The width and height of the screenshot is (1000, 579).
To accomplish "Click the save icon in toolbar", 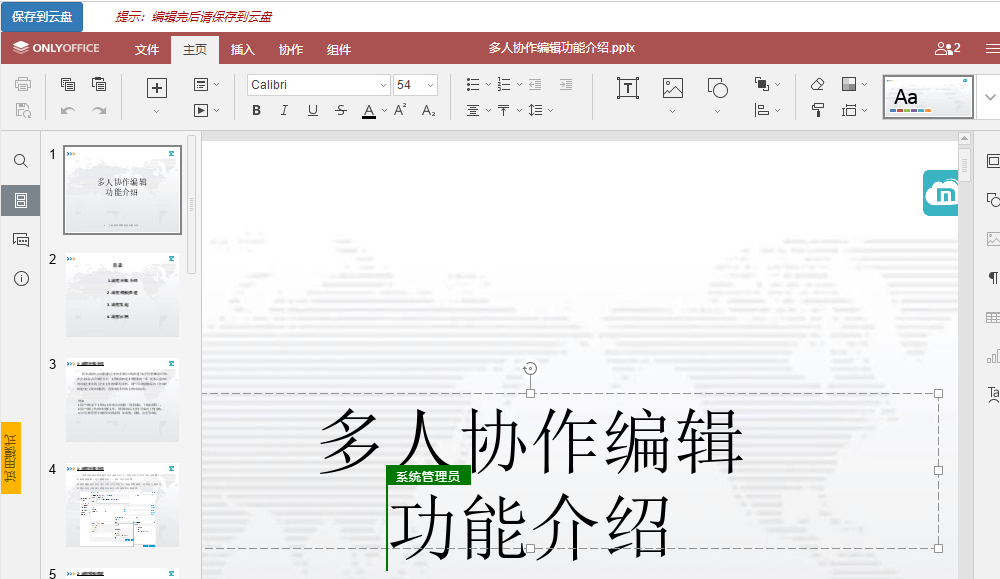I will point(23,110).
